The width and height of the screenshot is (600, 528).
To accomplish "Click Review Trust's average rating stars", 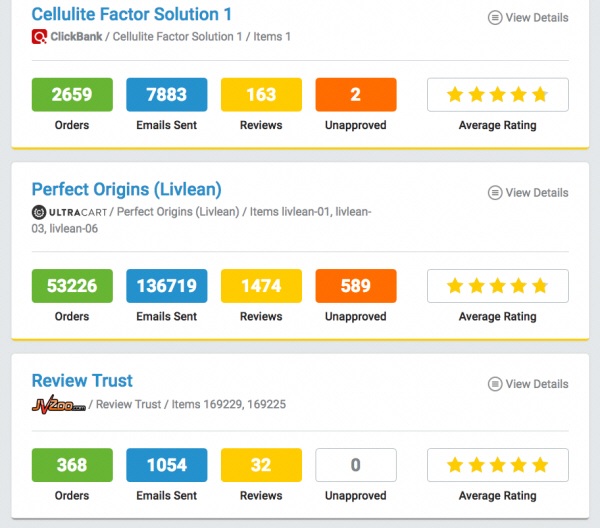I will [x=498, y=465].
